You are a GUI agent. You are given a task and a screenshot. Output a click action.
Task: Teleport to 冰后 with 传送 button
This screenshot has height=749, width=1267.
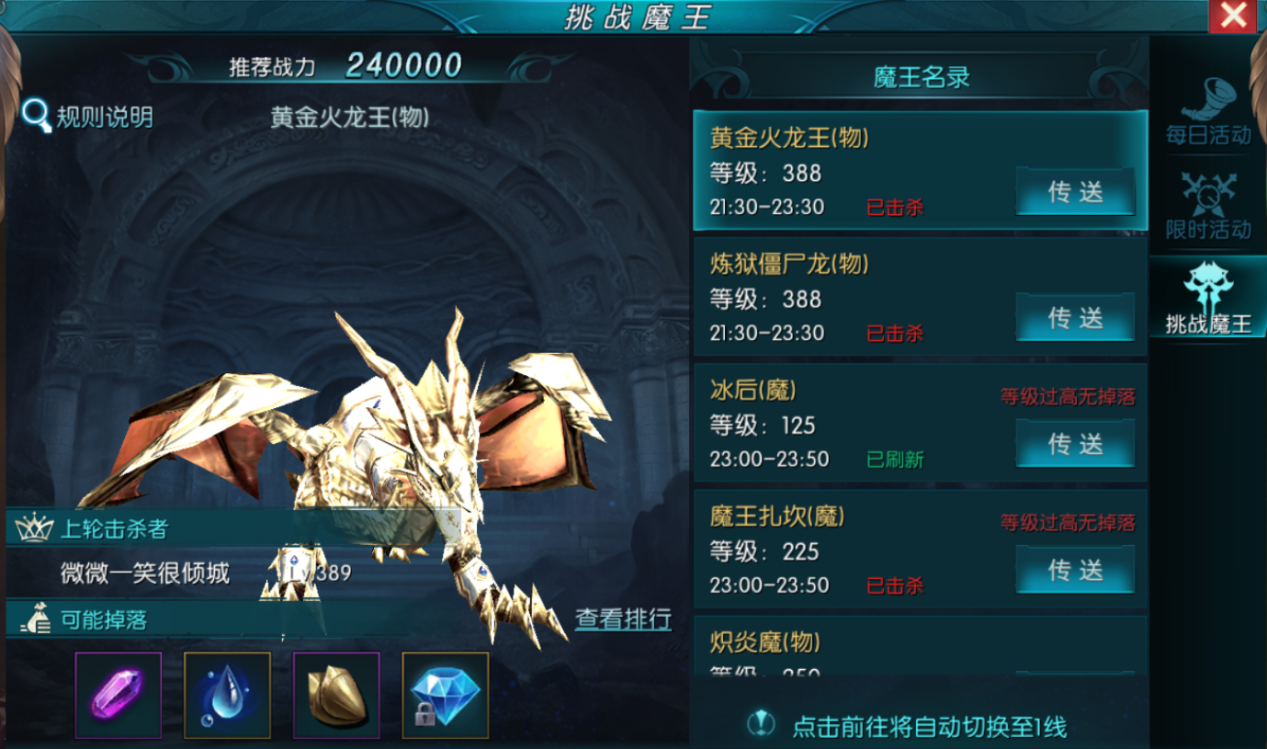click(x=1075, y=444)
